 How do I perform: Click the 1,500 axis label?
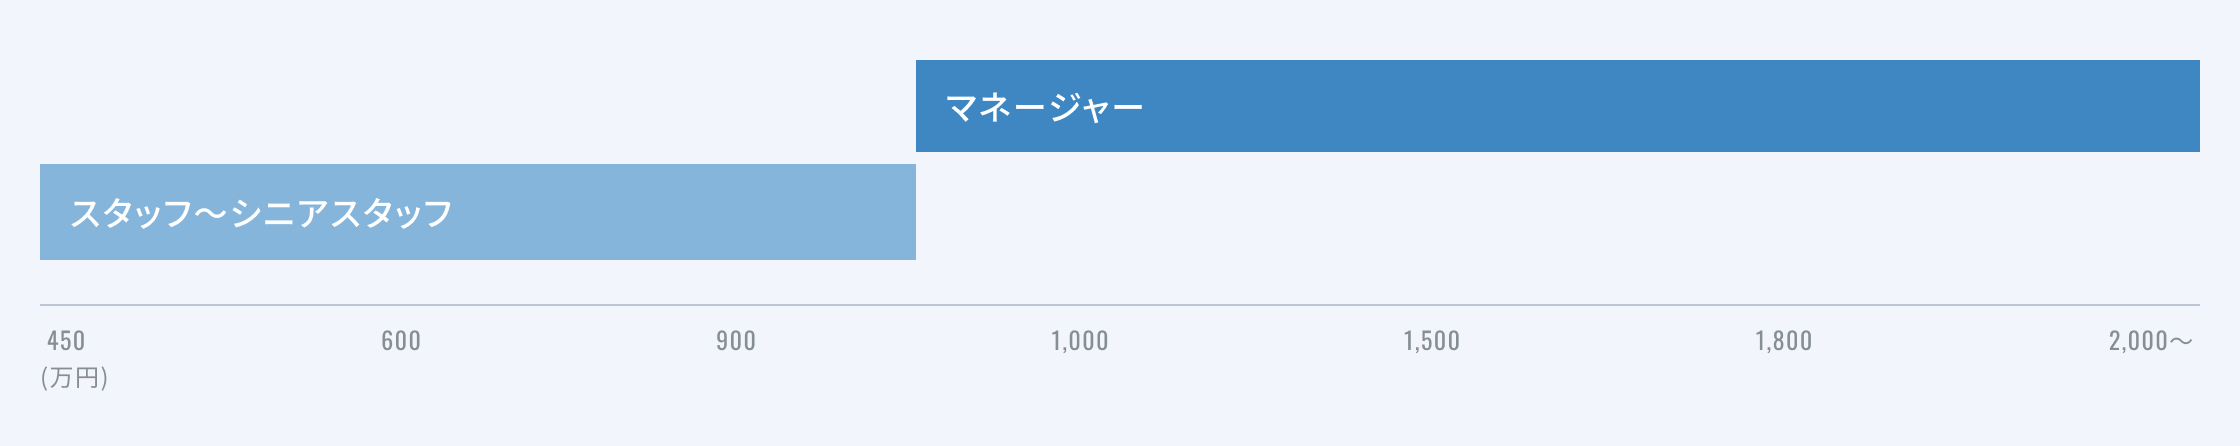click(1432, 341)
